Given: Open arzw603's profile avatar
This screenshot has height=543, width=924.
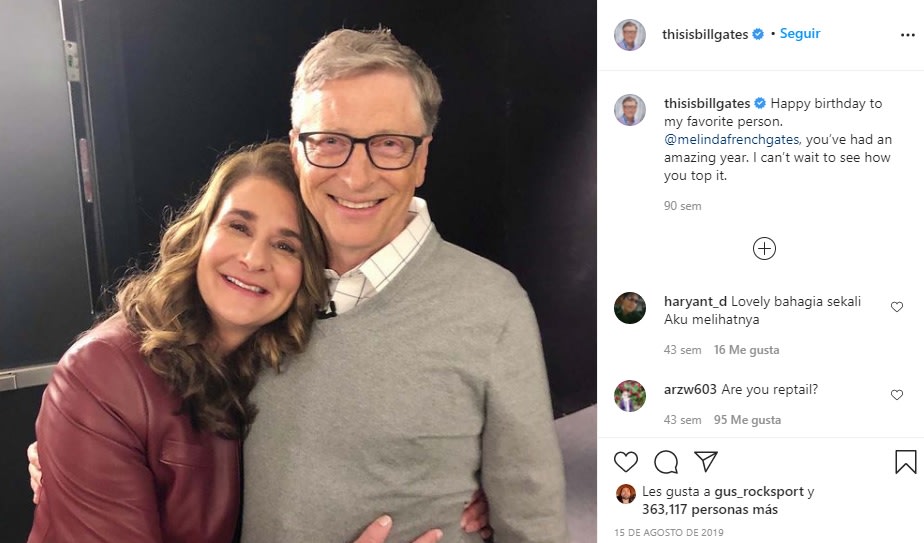Looking at the screenshot, I should click(630, 396).
